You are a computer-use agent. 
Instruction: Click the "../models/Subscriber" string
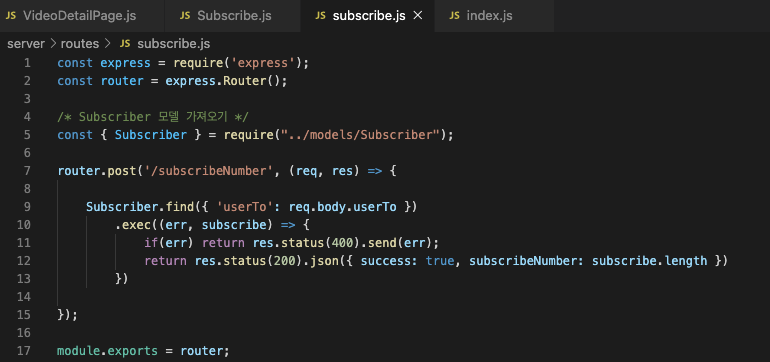[x=360, y=135]
